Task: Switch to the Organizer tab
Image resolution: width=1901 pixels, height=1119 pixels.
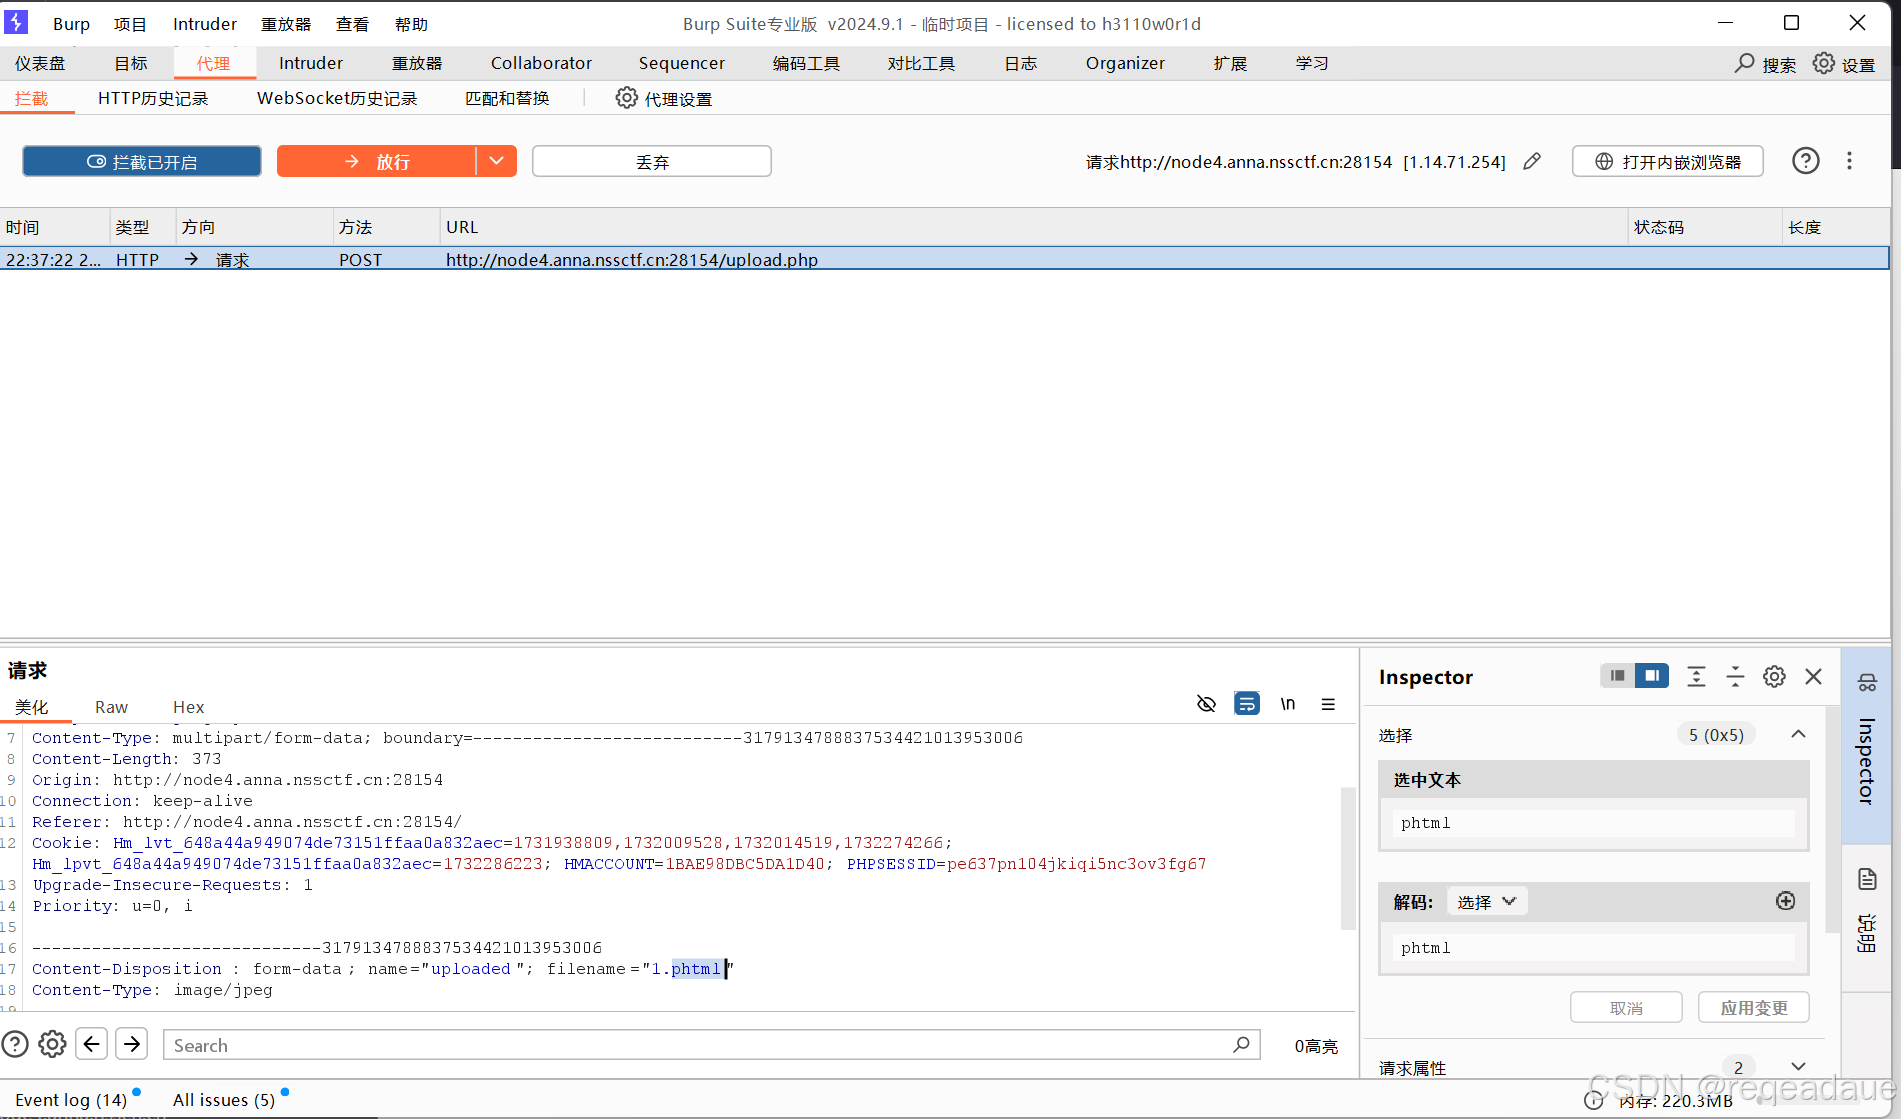Action: coord(1125,63)
